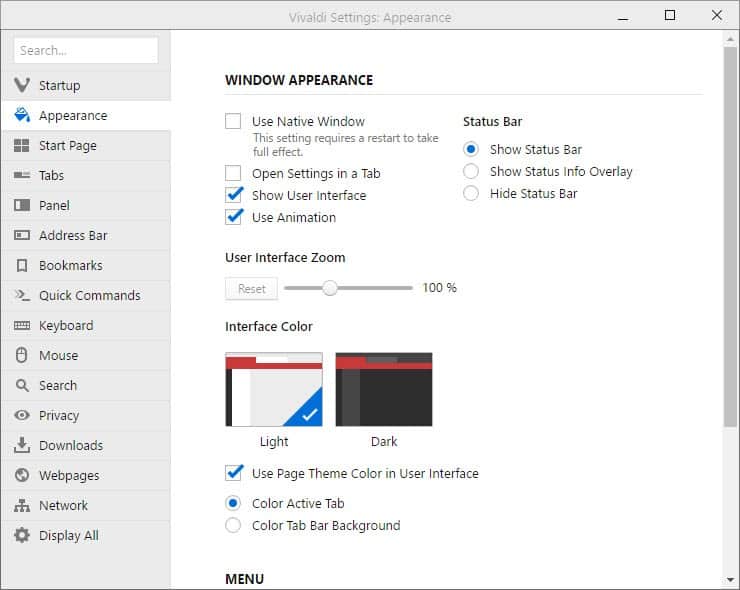The width and height of the screenshot is (740, 590).
Task: Click the settings Search input field
Action: tap(86, 50)
